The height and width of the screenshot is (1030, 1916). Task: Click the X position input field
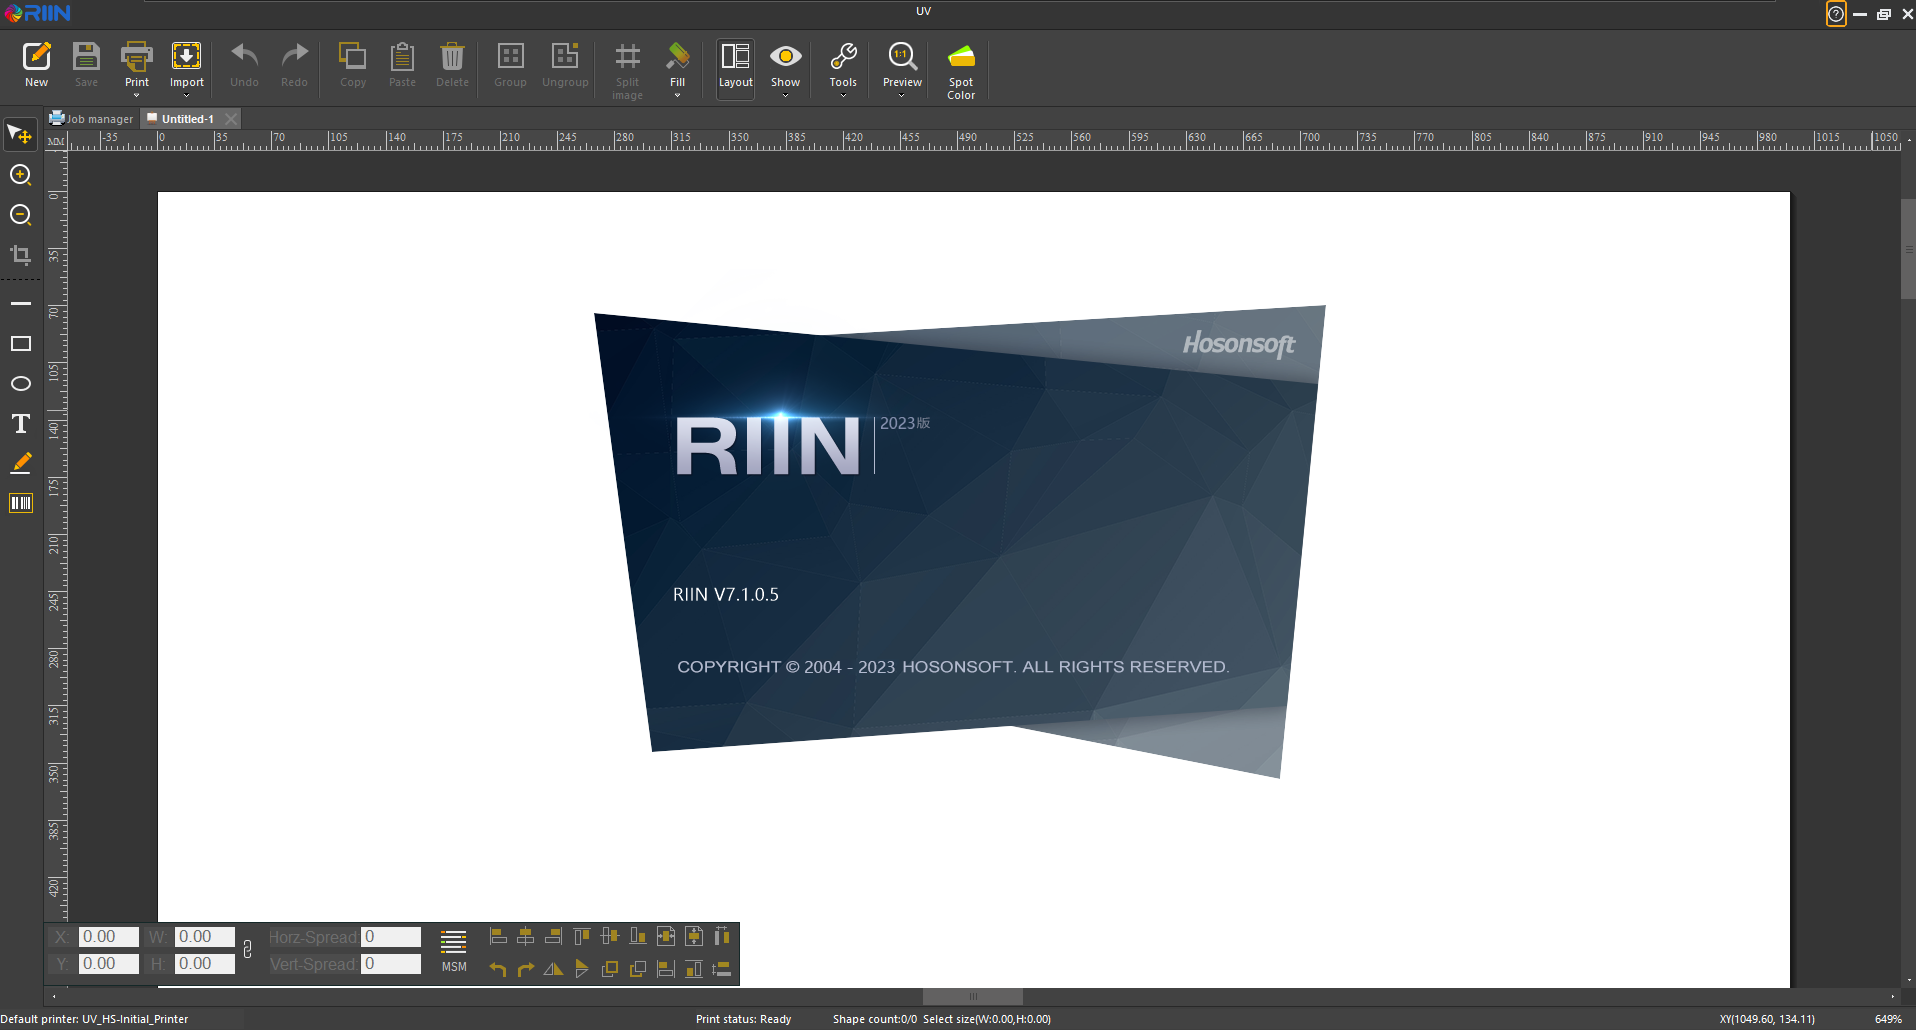(x=108, y=937)
